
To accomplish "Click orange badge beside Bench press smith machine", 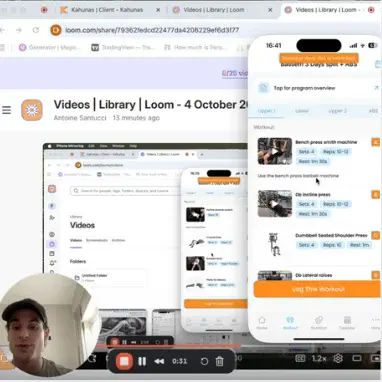I will 376,142.
